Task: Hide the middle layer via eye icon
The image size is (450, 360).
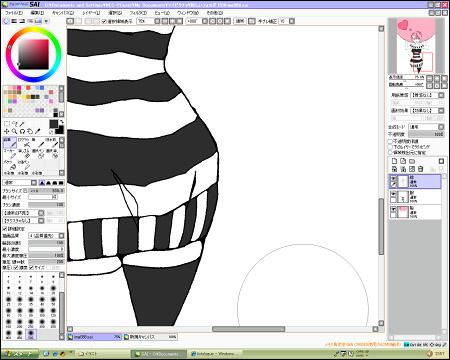Action: coord(393,194)
